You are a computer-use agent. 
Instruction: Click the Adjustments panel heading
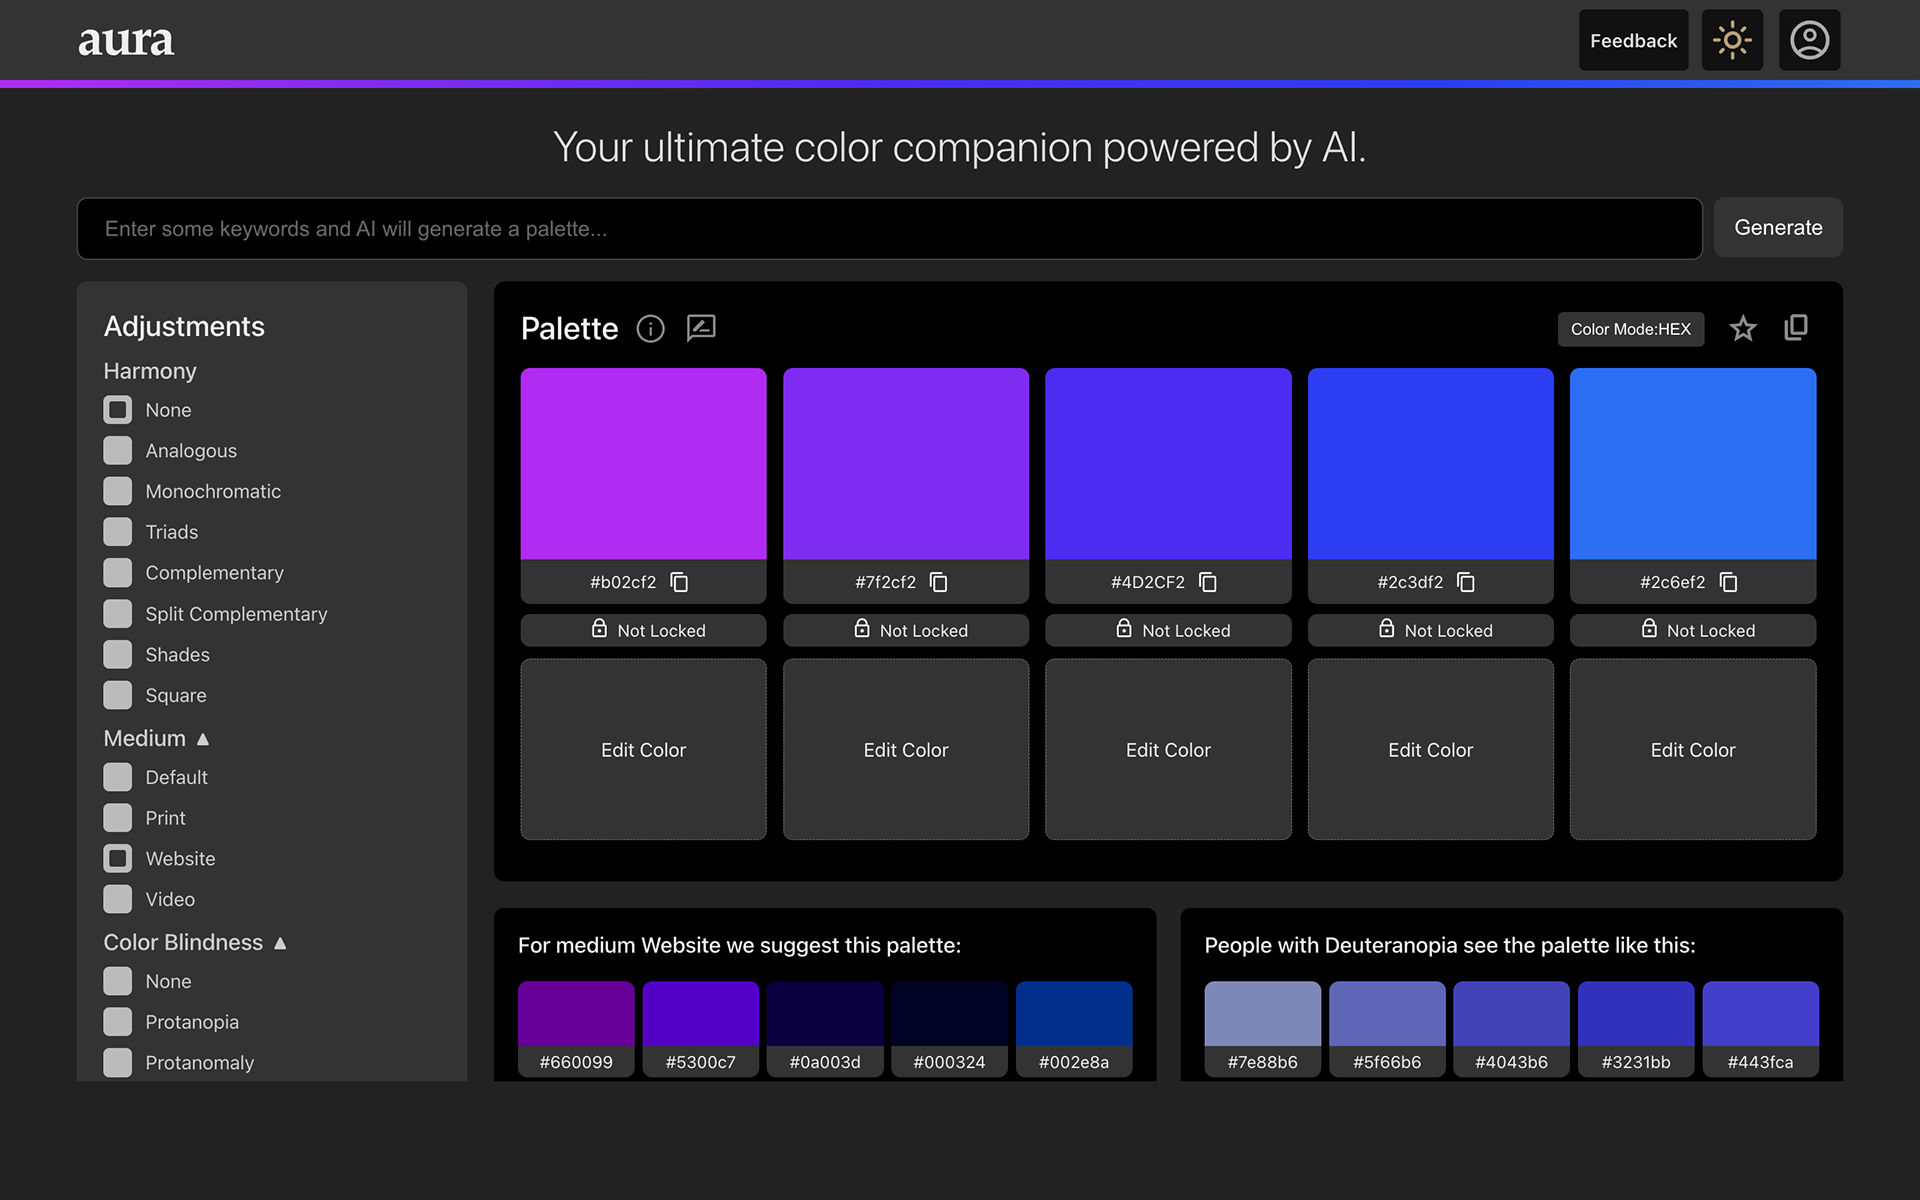point(184,327)
